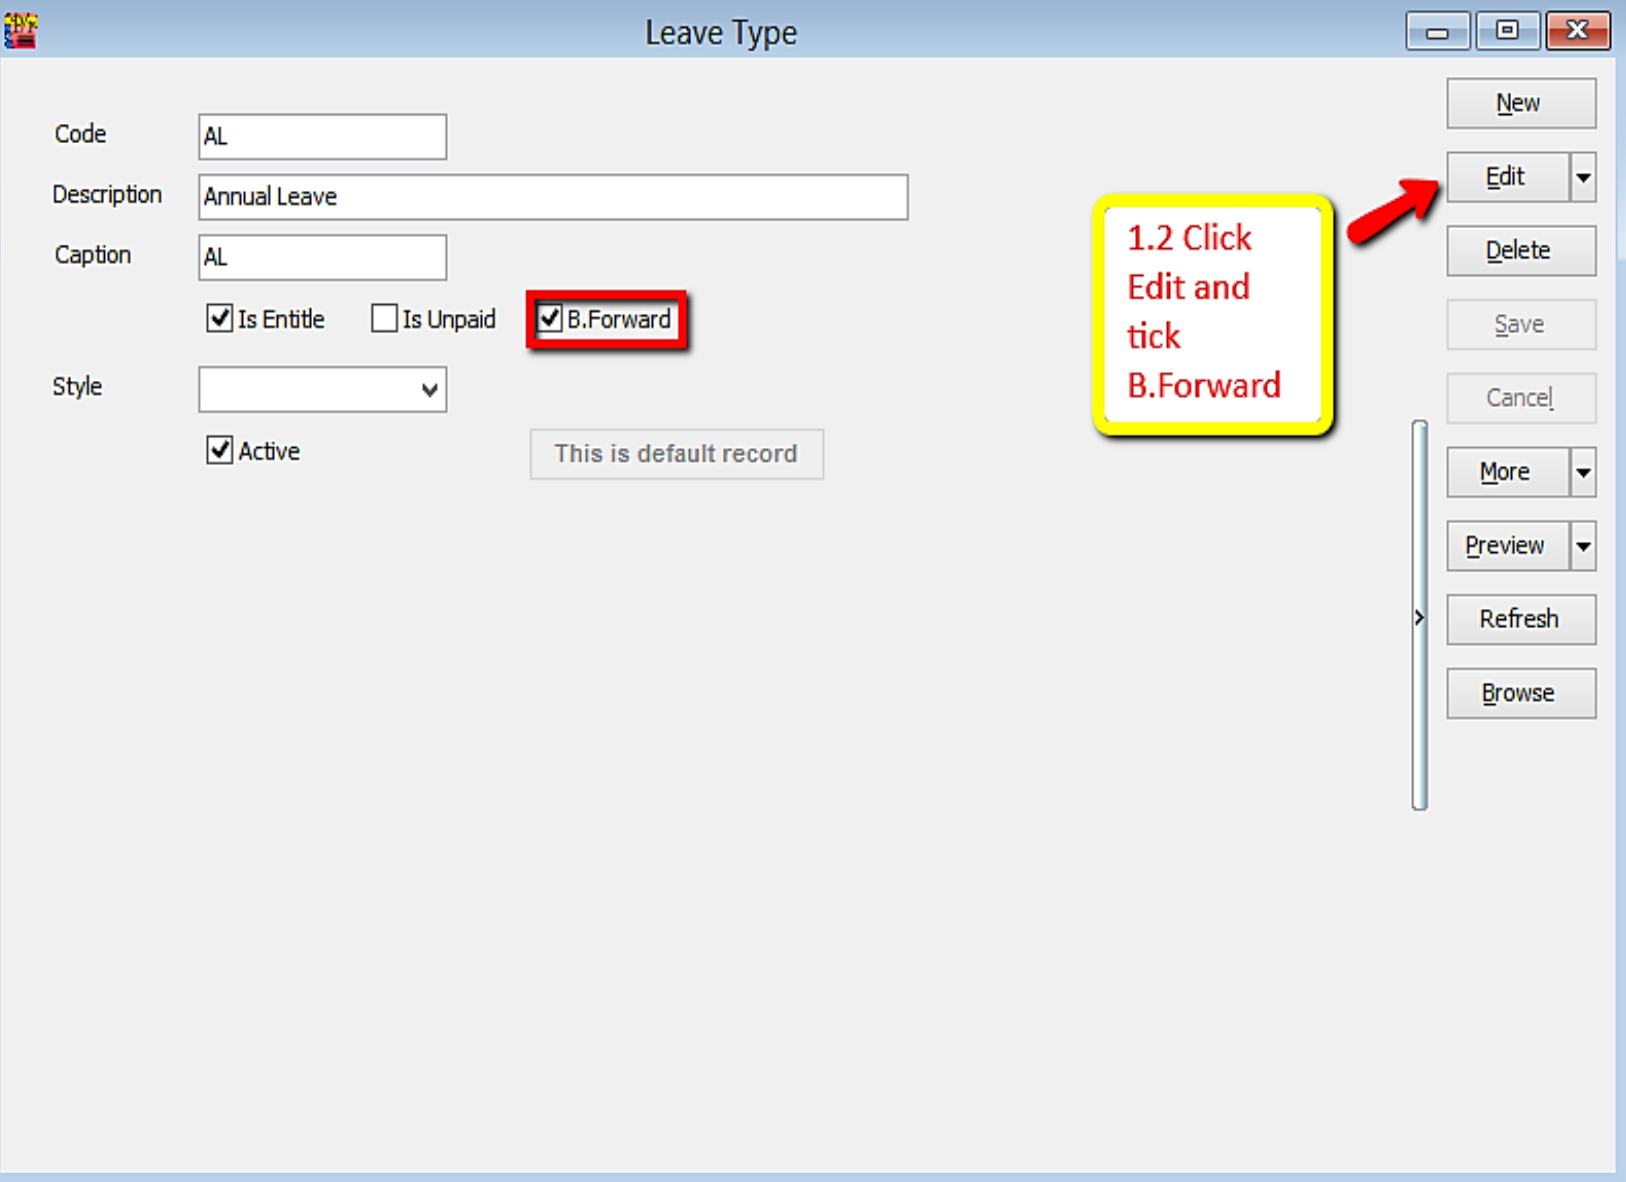
Task: Enable the Is Unpaid checkbox
Action: click(x=383, y=318)
